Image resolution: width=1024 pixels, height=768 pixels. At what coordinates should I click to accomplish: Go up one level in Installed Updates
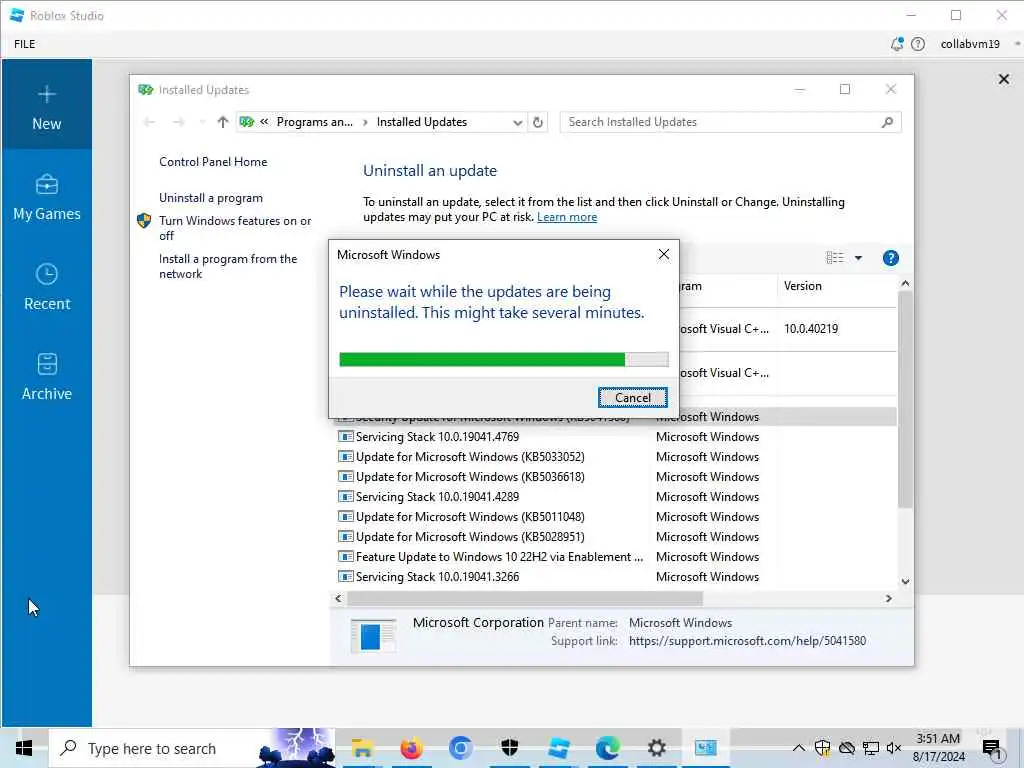coord(223,122)
